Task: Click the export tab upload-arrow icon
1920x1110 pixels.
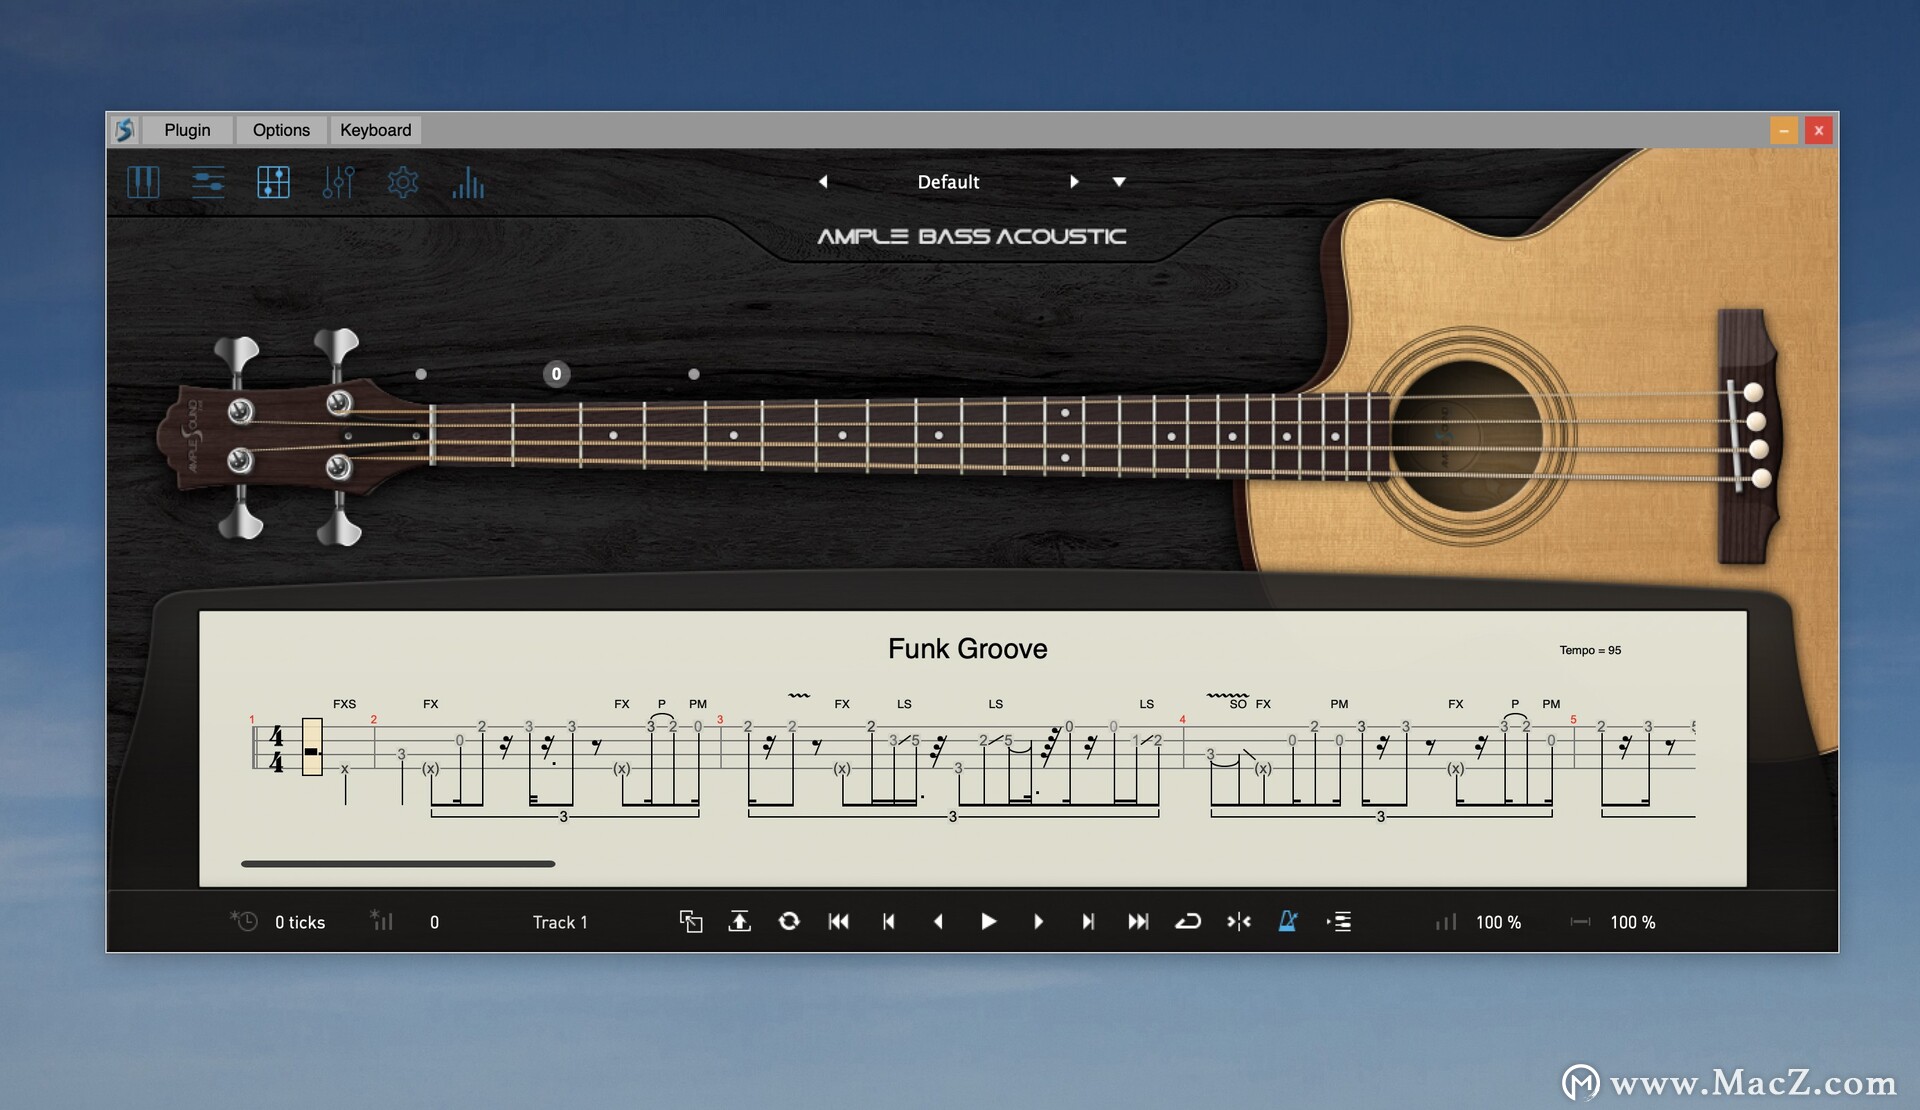Action: coord(740,921)
